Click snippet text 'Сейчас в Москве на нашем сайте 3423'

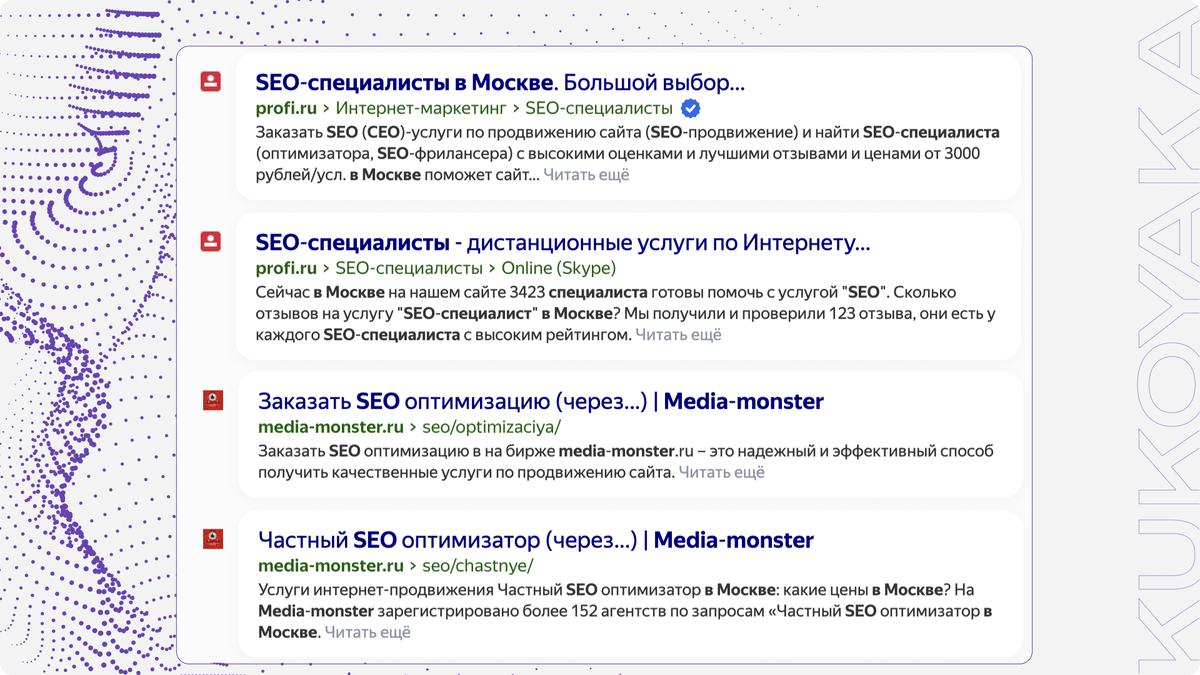tap(400, 292)
